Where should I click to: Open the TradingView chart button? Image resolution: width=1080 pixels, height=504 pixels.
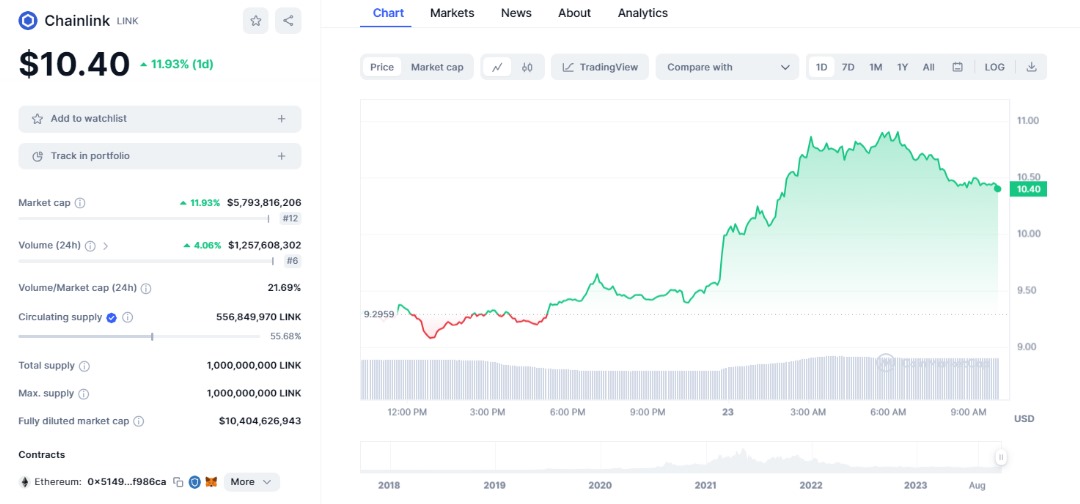tap(600, 67)
